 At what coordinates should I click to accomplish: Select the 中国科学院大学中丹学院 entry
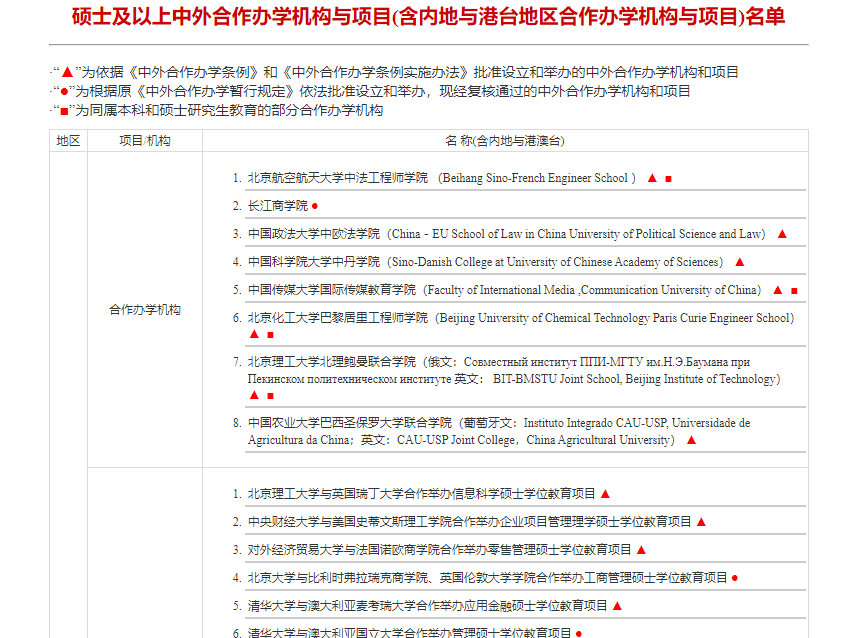[x=488, y=262]
